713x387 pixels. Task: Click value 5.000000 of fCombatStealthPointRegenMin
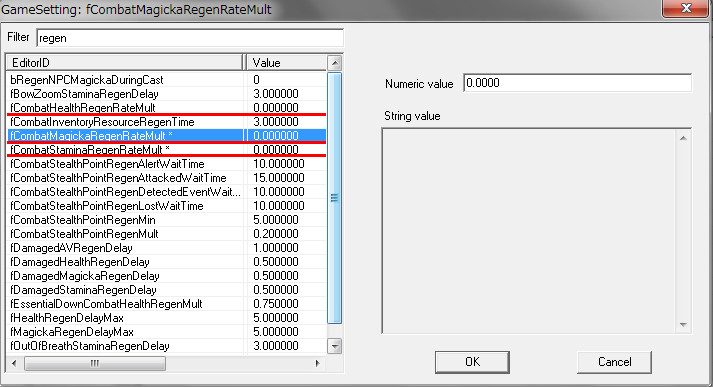pyautogui.click(x=276, y=220)
